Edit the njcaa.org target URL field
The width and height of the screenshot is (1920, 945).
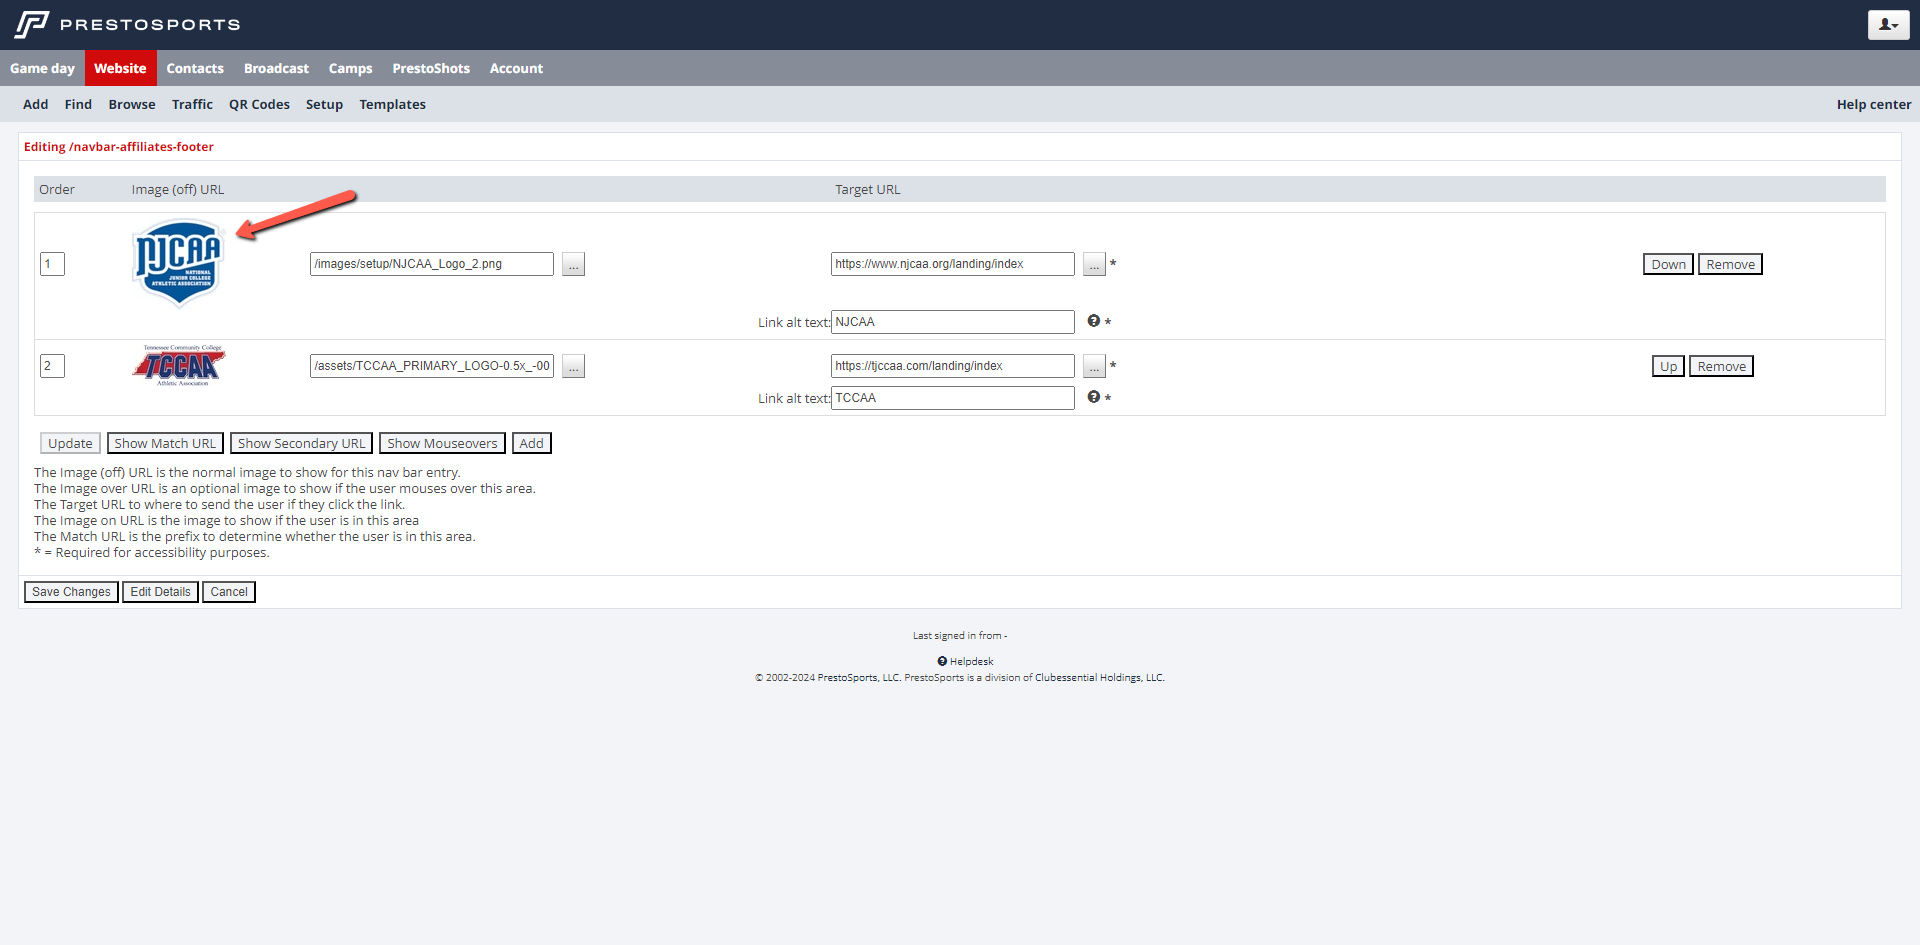[x=952, y=264]
